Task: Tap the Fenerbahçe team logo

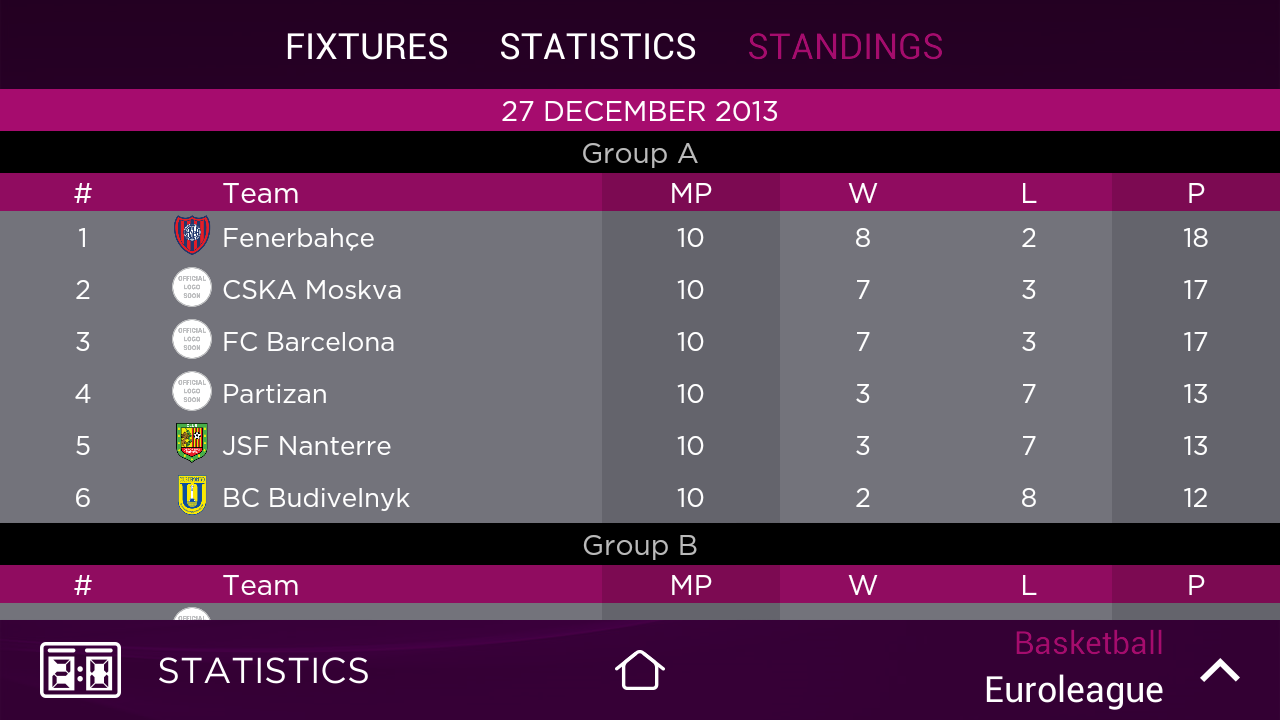Action: click(x=192, y=236)
